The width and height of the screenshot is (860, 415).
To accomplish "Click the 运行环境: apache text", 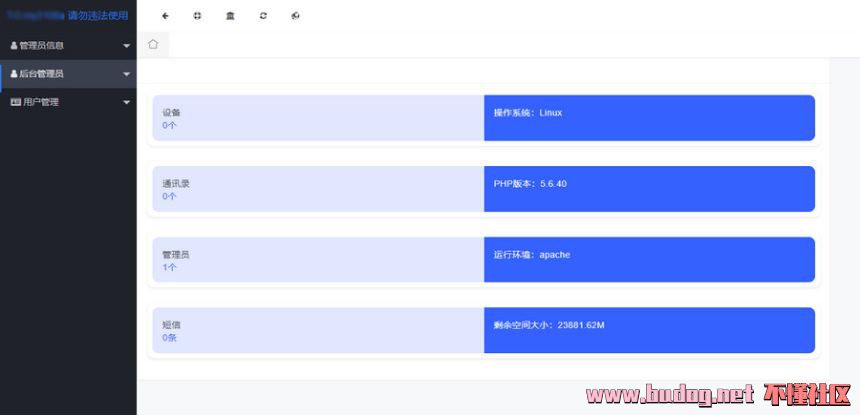I will pos(531,255).
